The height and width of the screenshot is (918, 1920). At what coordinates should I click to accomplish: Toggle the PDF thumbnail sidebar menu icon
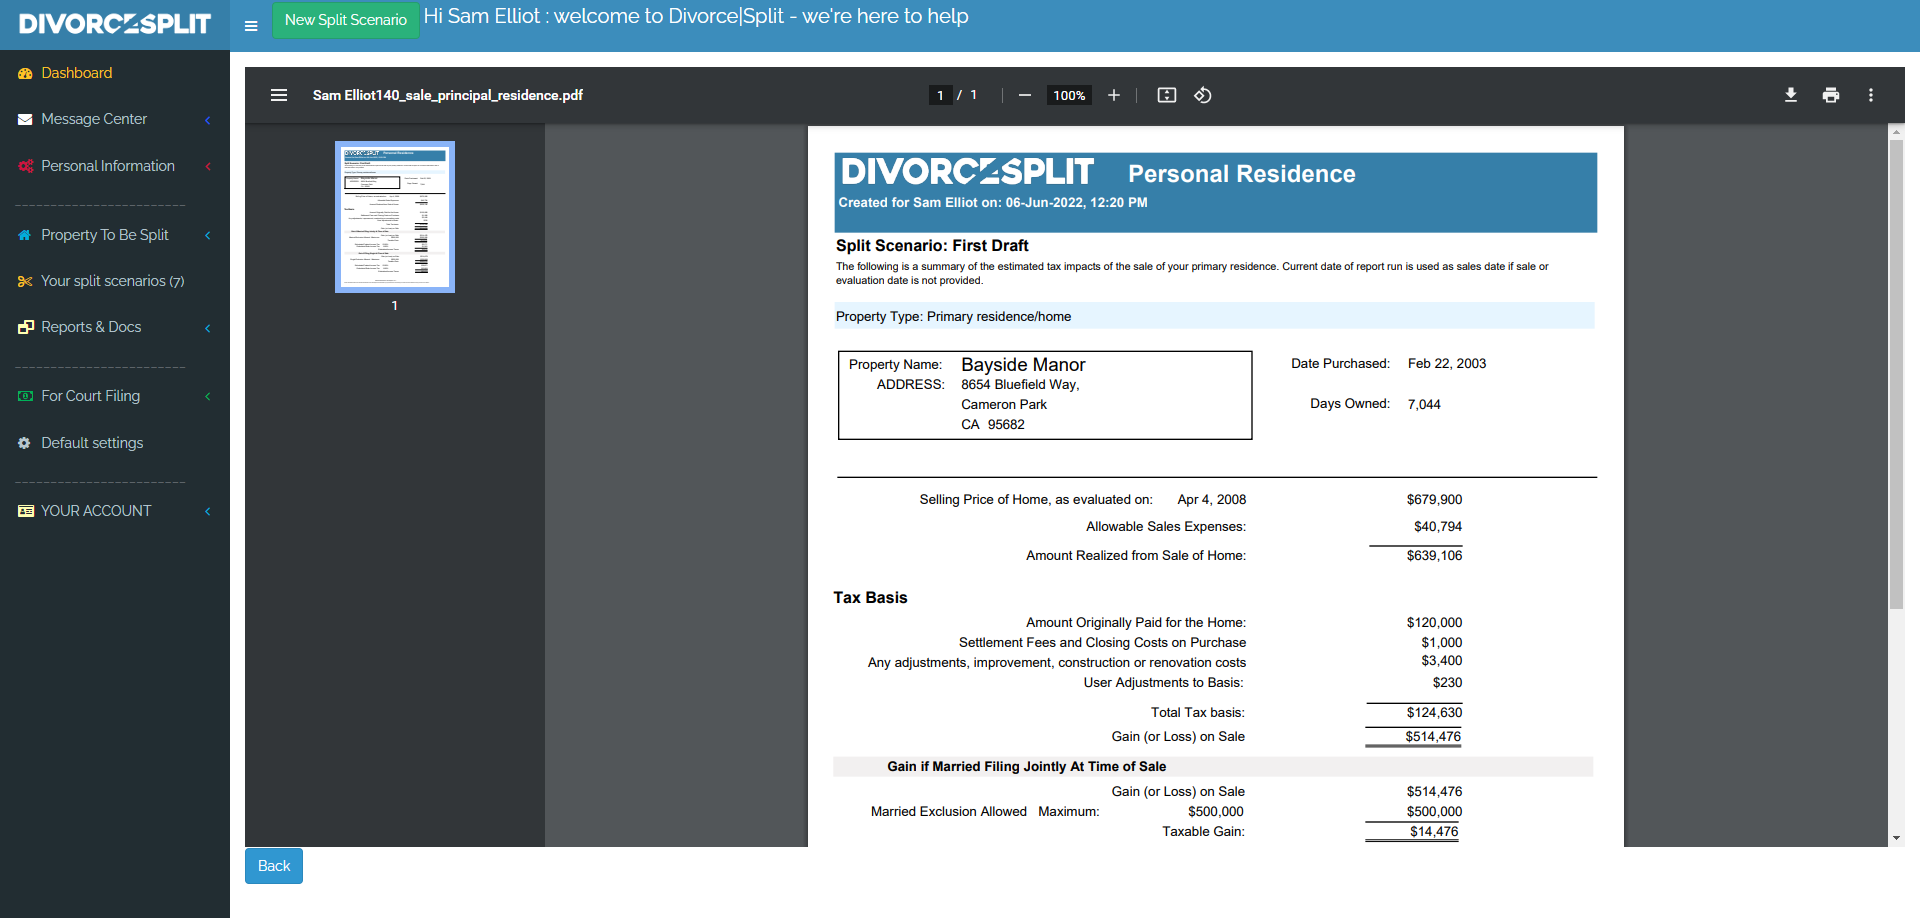[x=279, y=95]
